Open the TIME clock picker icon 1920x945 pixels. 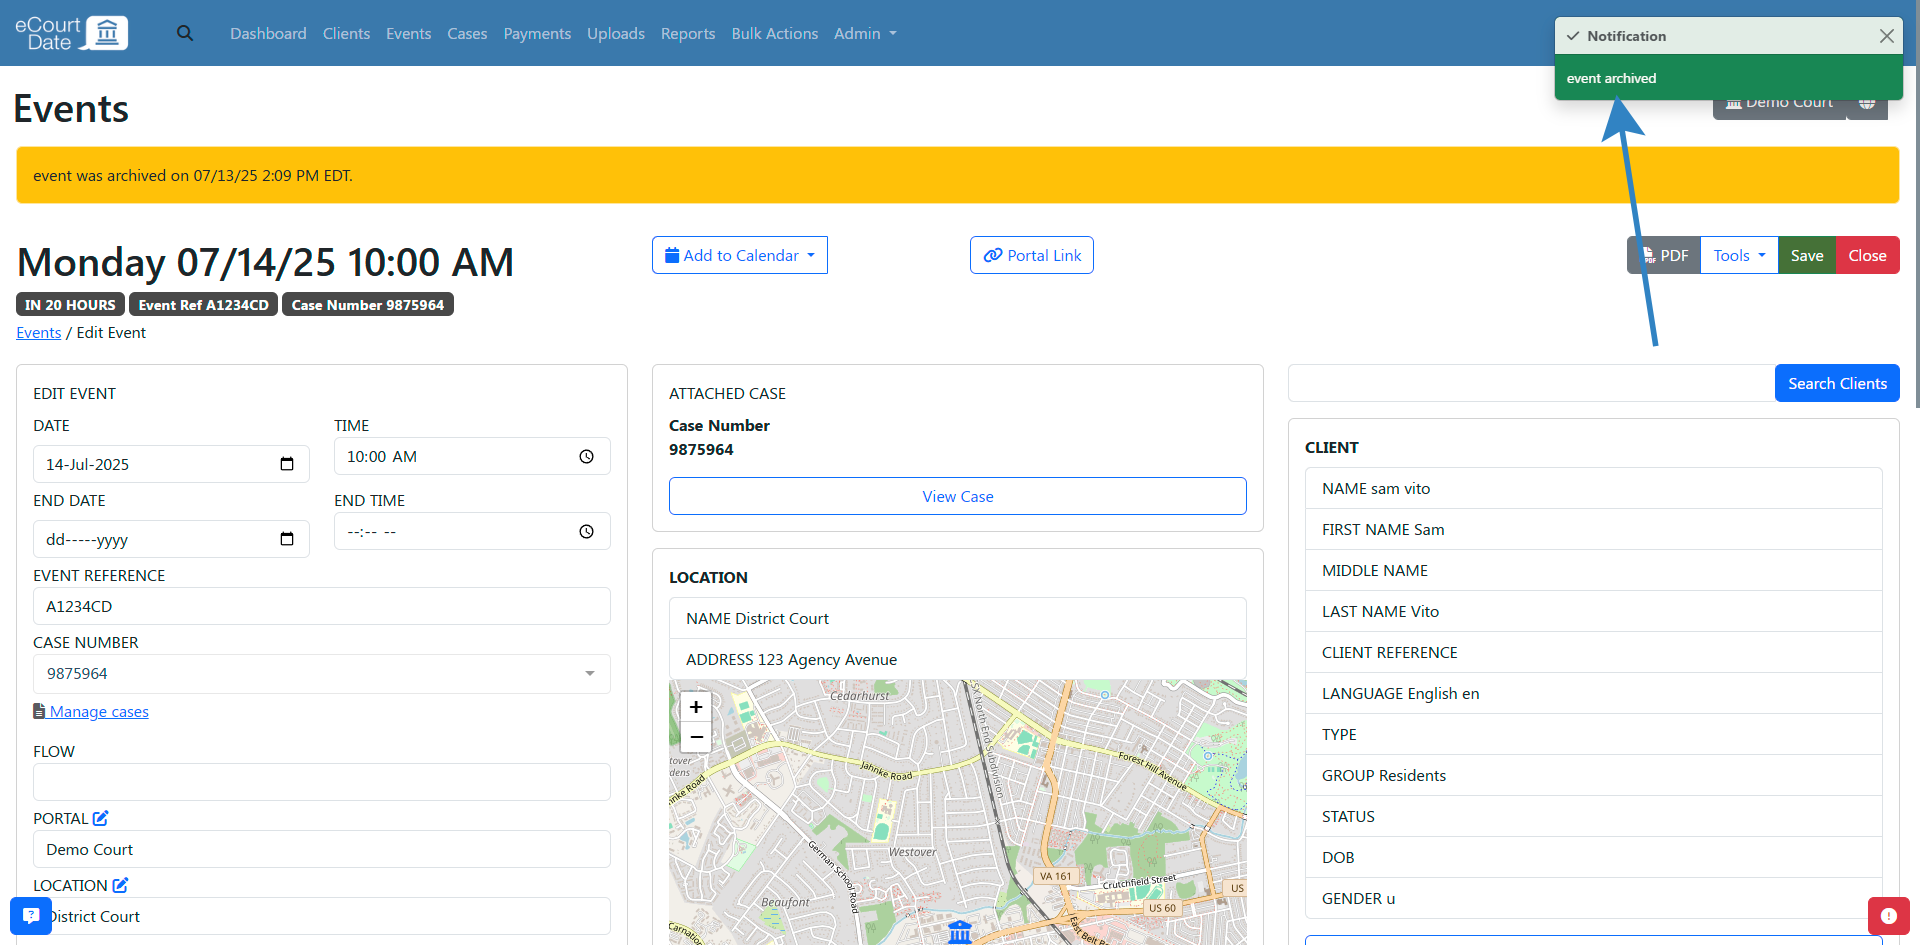pos(587,457)
